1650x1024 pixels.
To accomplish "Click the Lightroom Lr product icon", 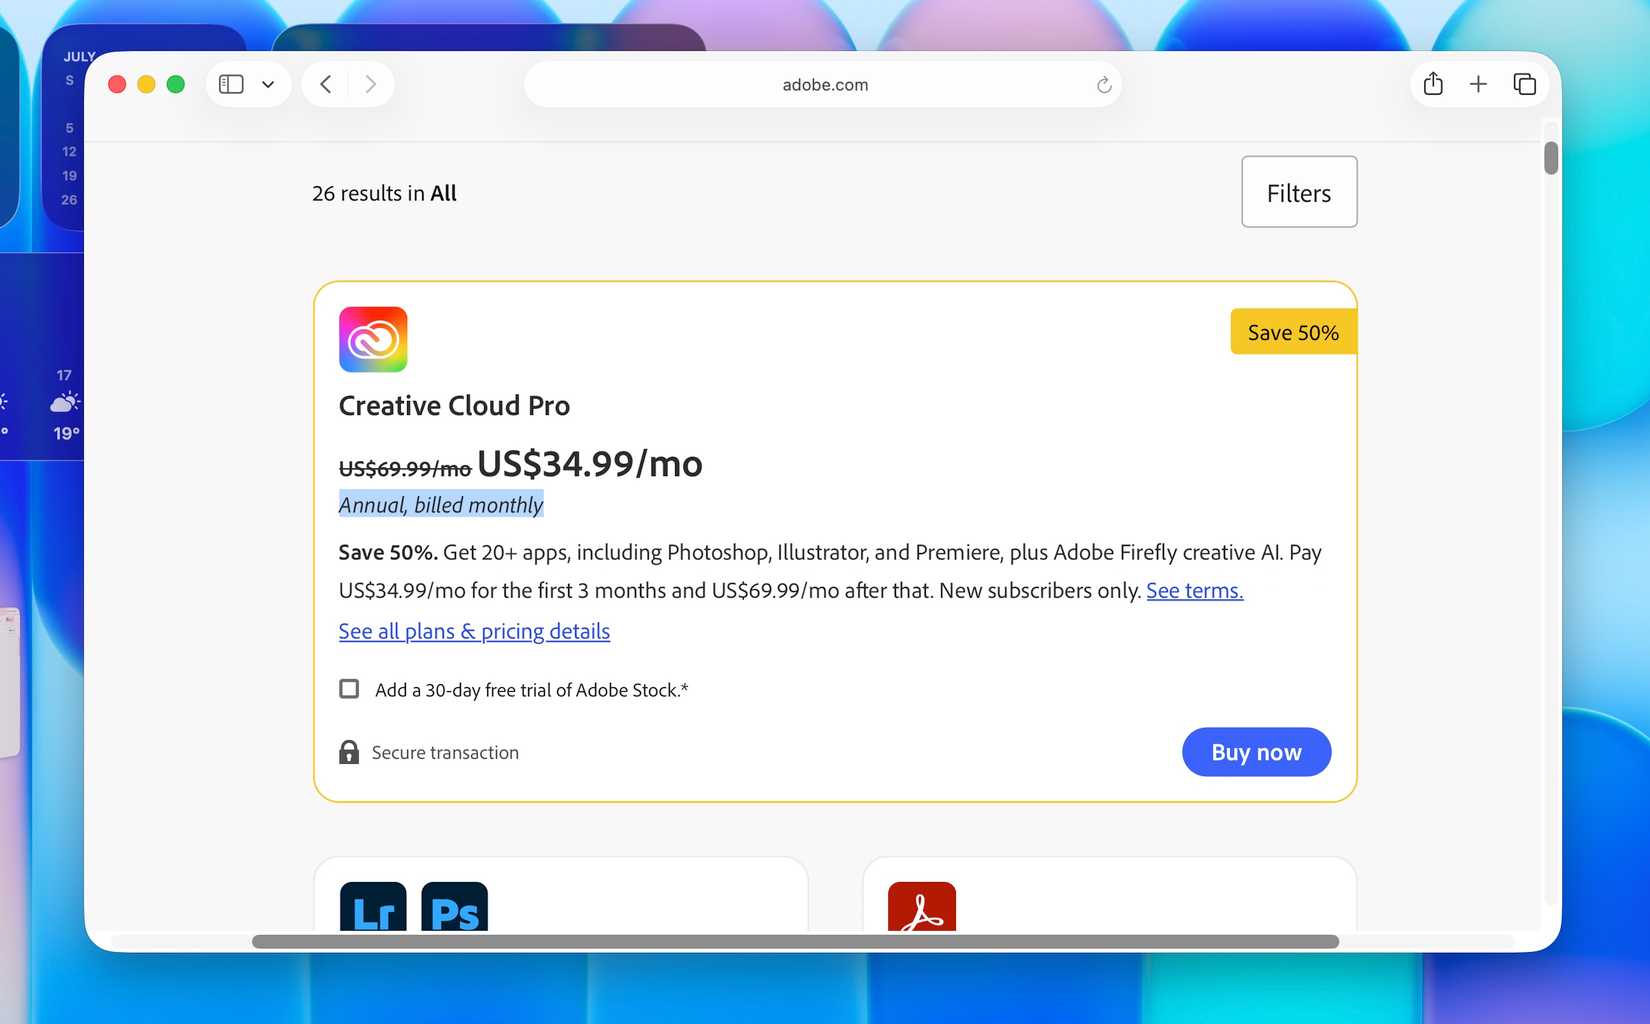I will point(373,906).
